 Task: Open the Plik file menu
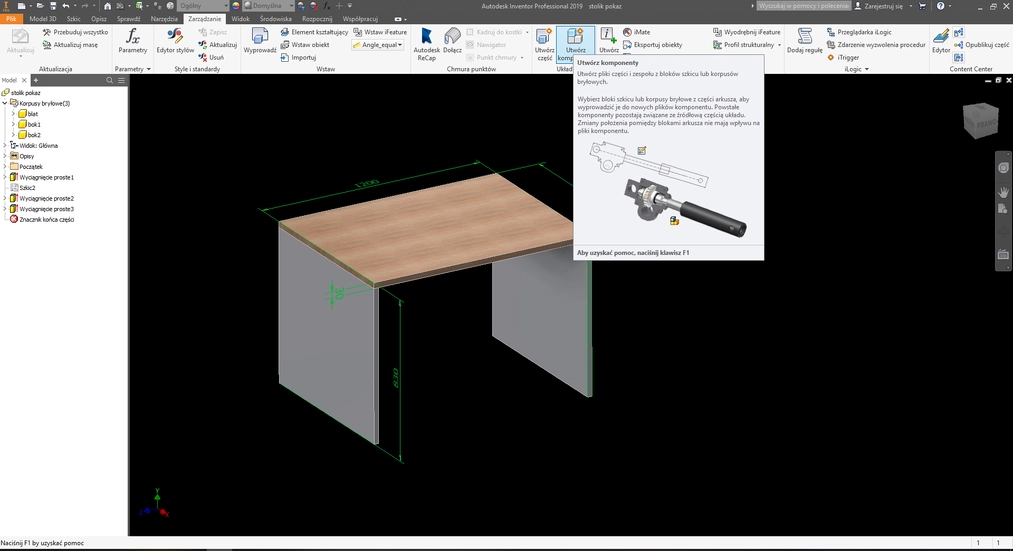11,19
